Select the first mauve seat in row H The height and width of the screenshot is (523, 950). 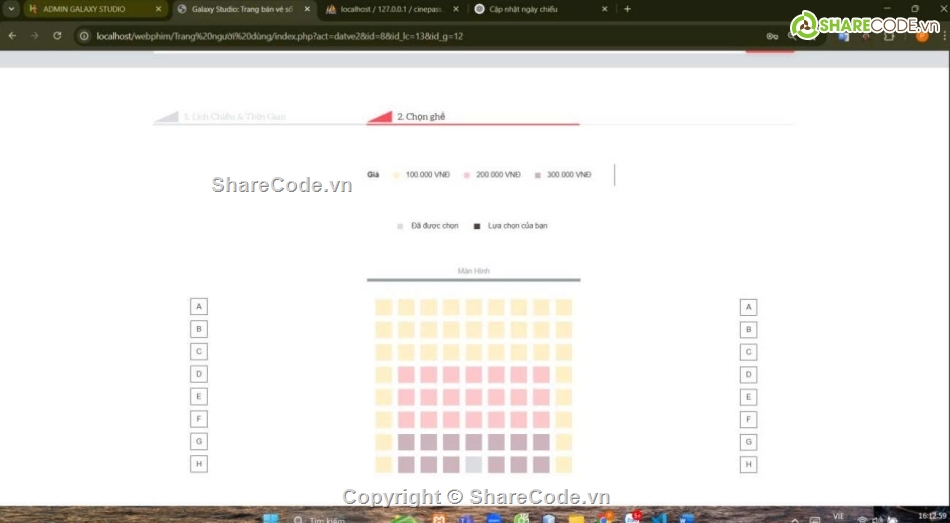pyautogui.click(x=406, y=464)
